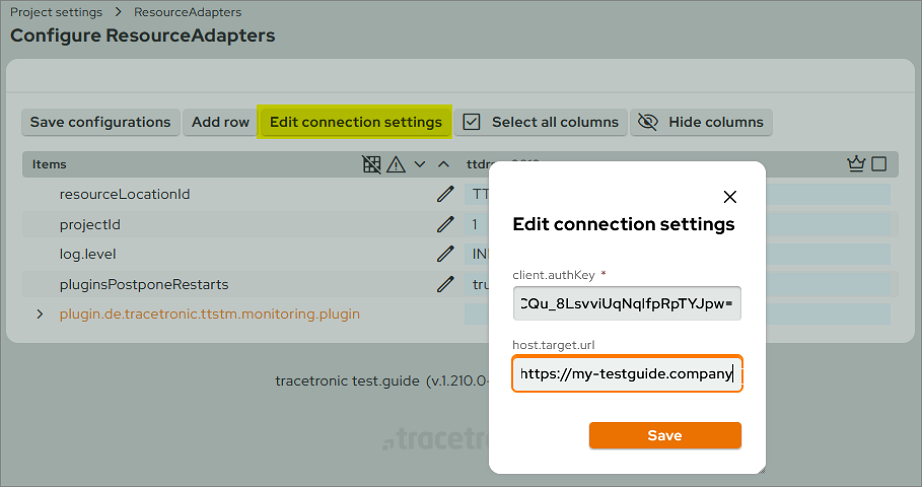922x487 pixels.
Task: Click Save configurations button
Action: tap(101, 122)
